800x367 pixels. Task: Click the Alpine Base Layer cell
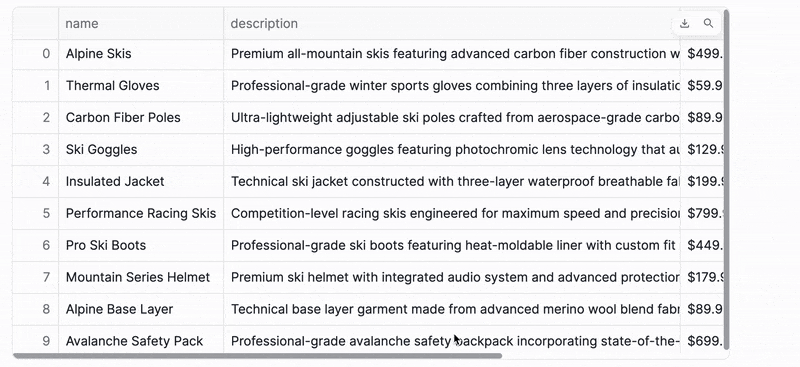coord(141,309)
